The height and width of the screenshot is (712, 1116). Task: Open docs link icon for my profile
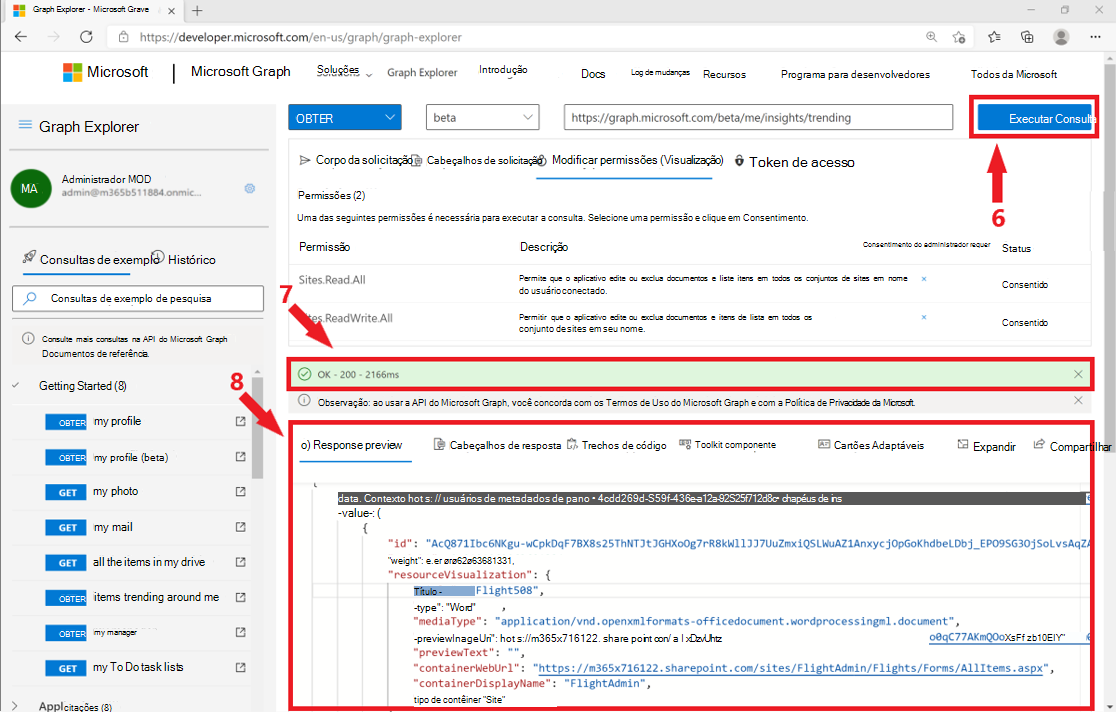(241, 422)
